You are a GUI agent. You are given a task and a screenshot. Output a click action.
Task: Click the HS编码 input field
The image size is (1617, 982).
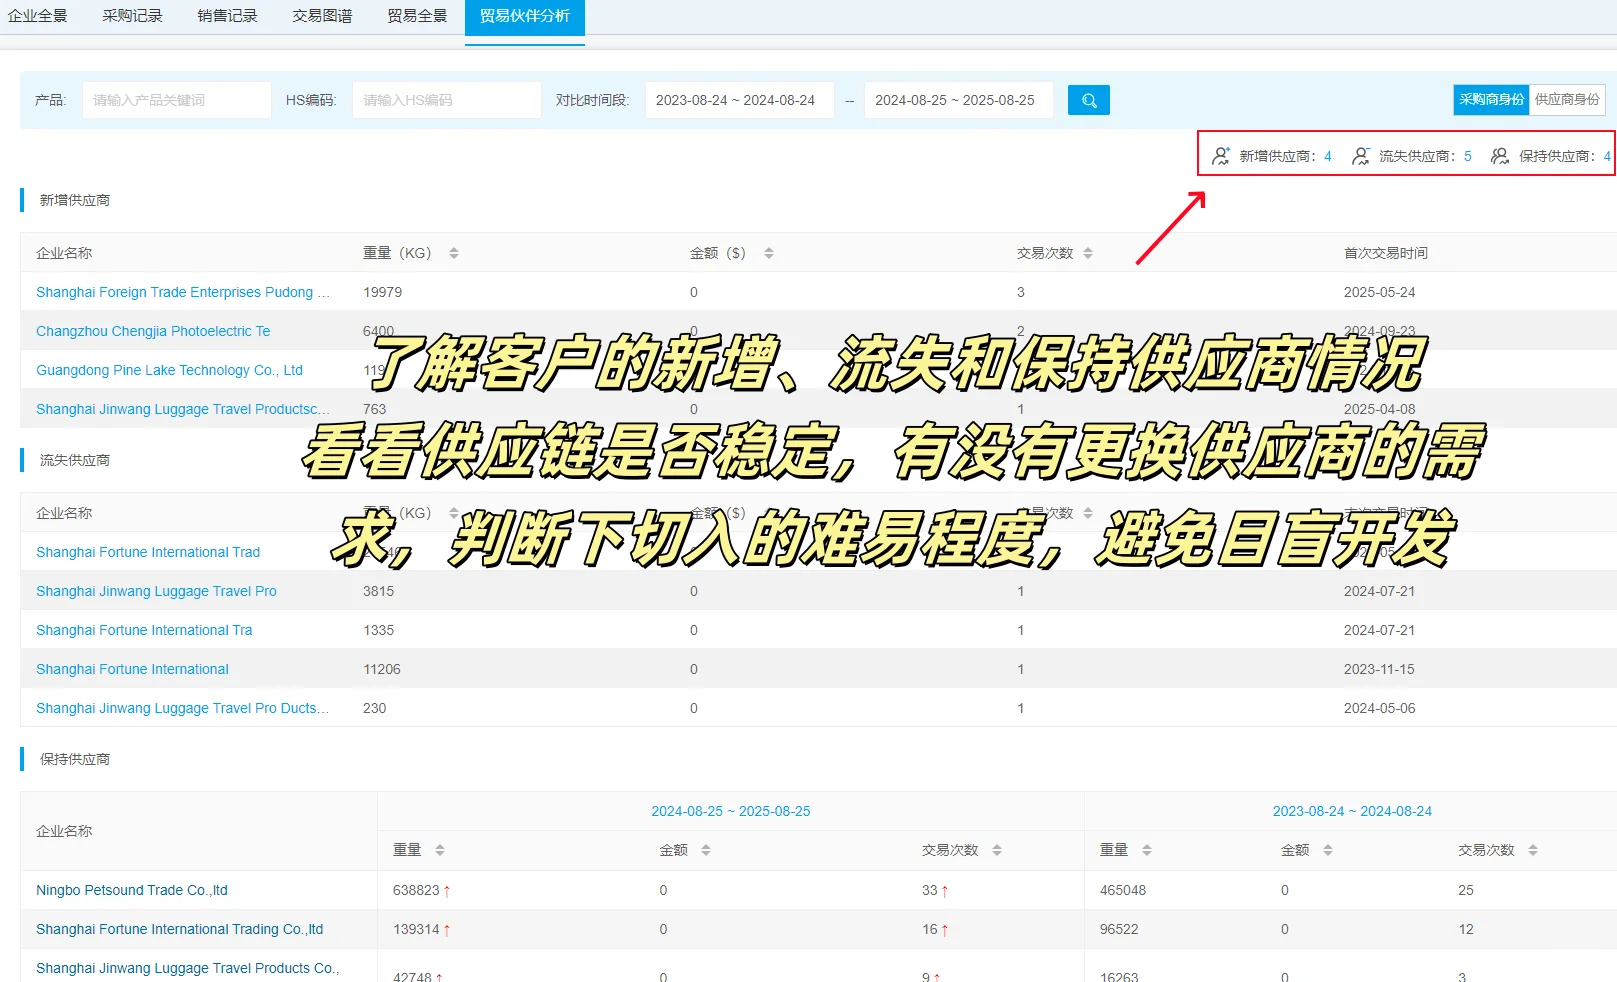pyautogui.click(x=446, y=99)
